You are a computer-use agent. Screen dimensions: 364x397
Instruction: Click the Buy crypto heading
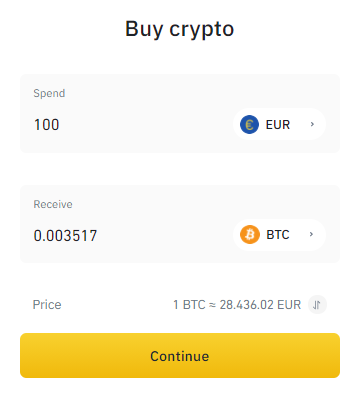[180, 29]
